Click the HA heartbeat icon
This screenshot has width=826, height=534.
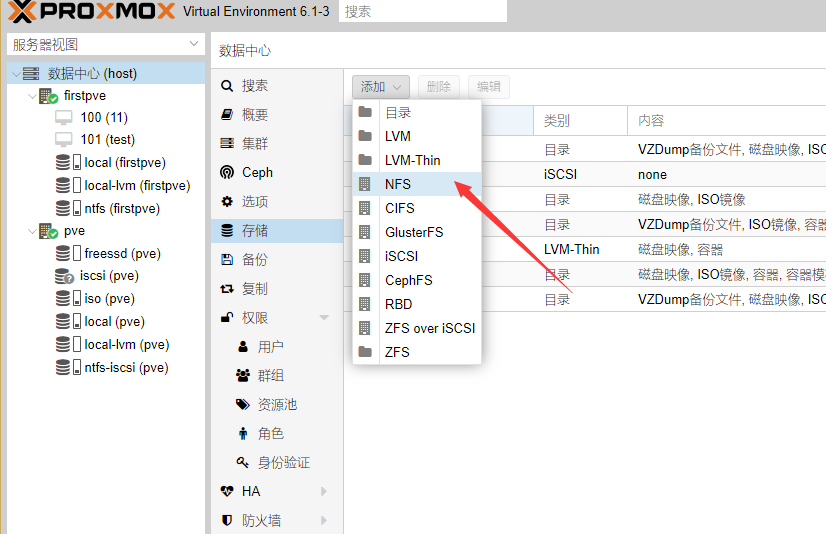[x=227, y=491]
